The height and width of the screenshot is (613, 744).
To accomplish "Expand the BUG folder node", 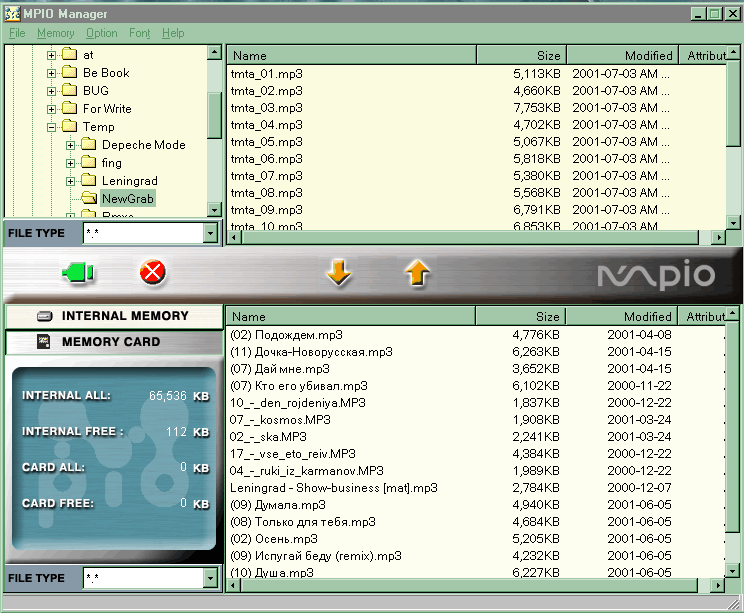I will 51,91.
